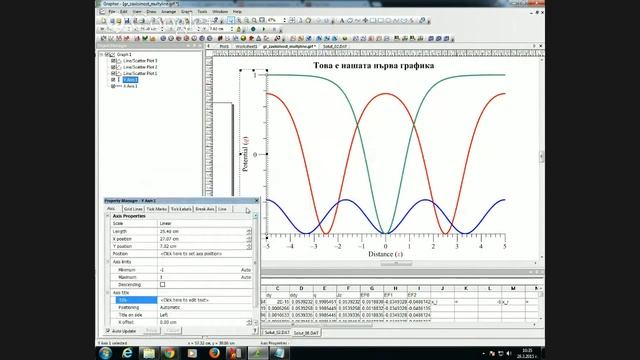Screen dimensions: 640x360
Task: Open the Scale dropdown showing Linear
Action: [205, 224]
